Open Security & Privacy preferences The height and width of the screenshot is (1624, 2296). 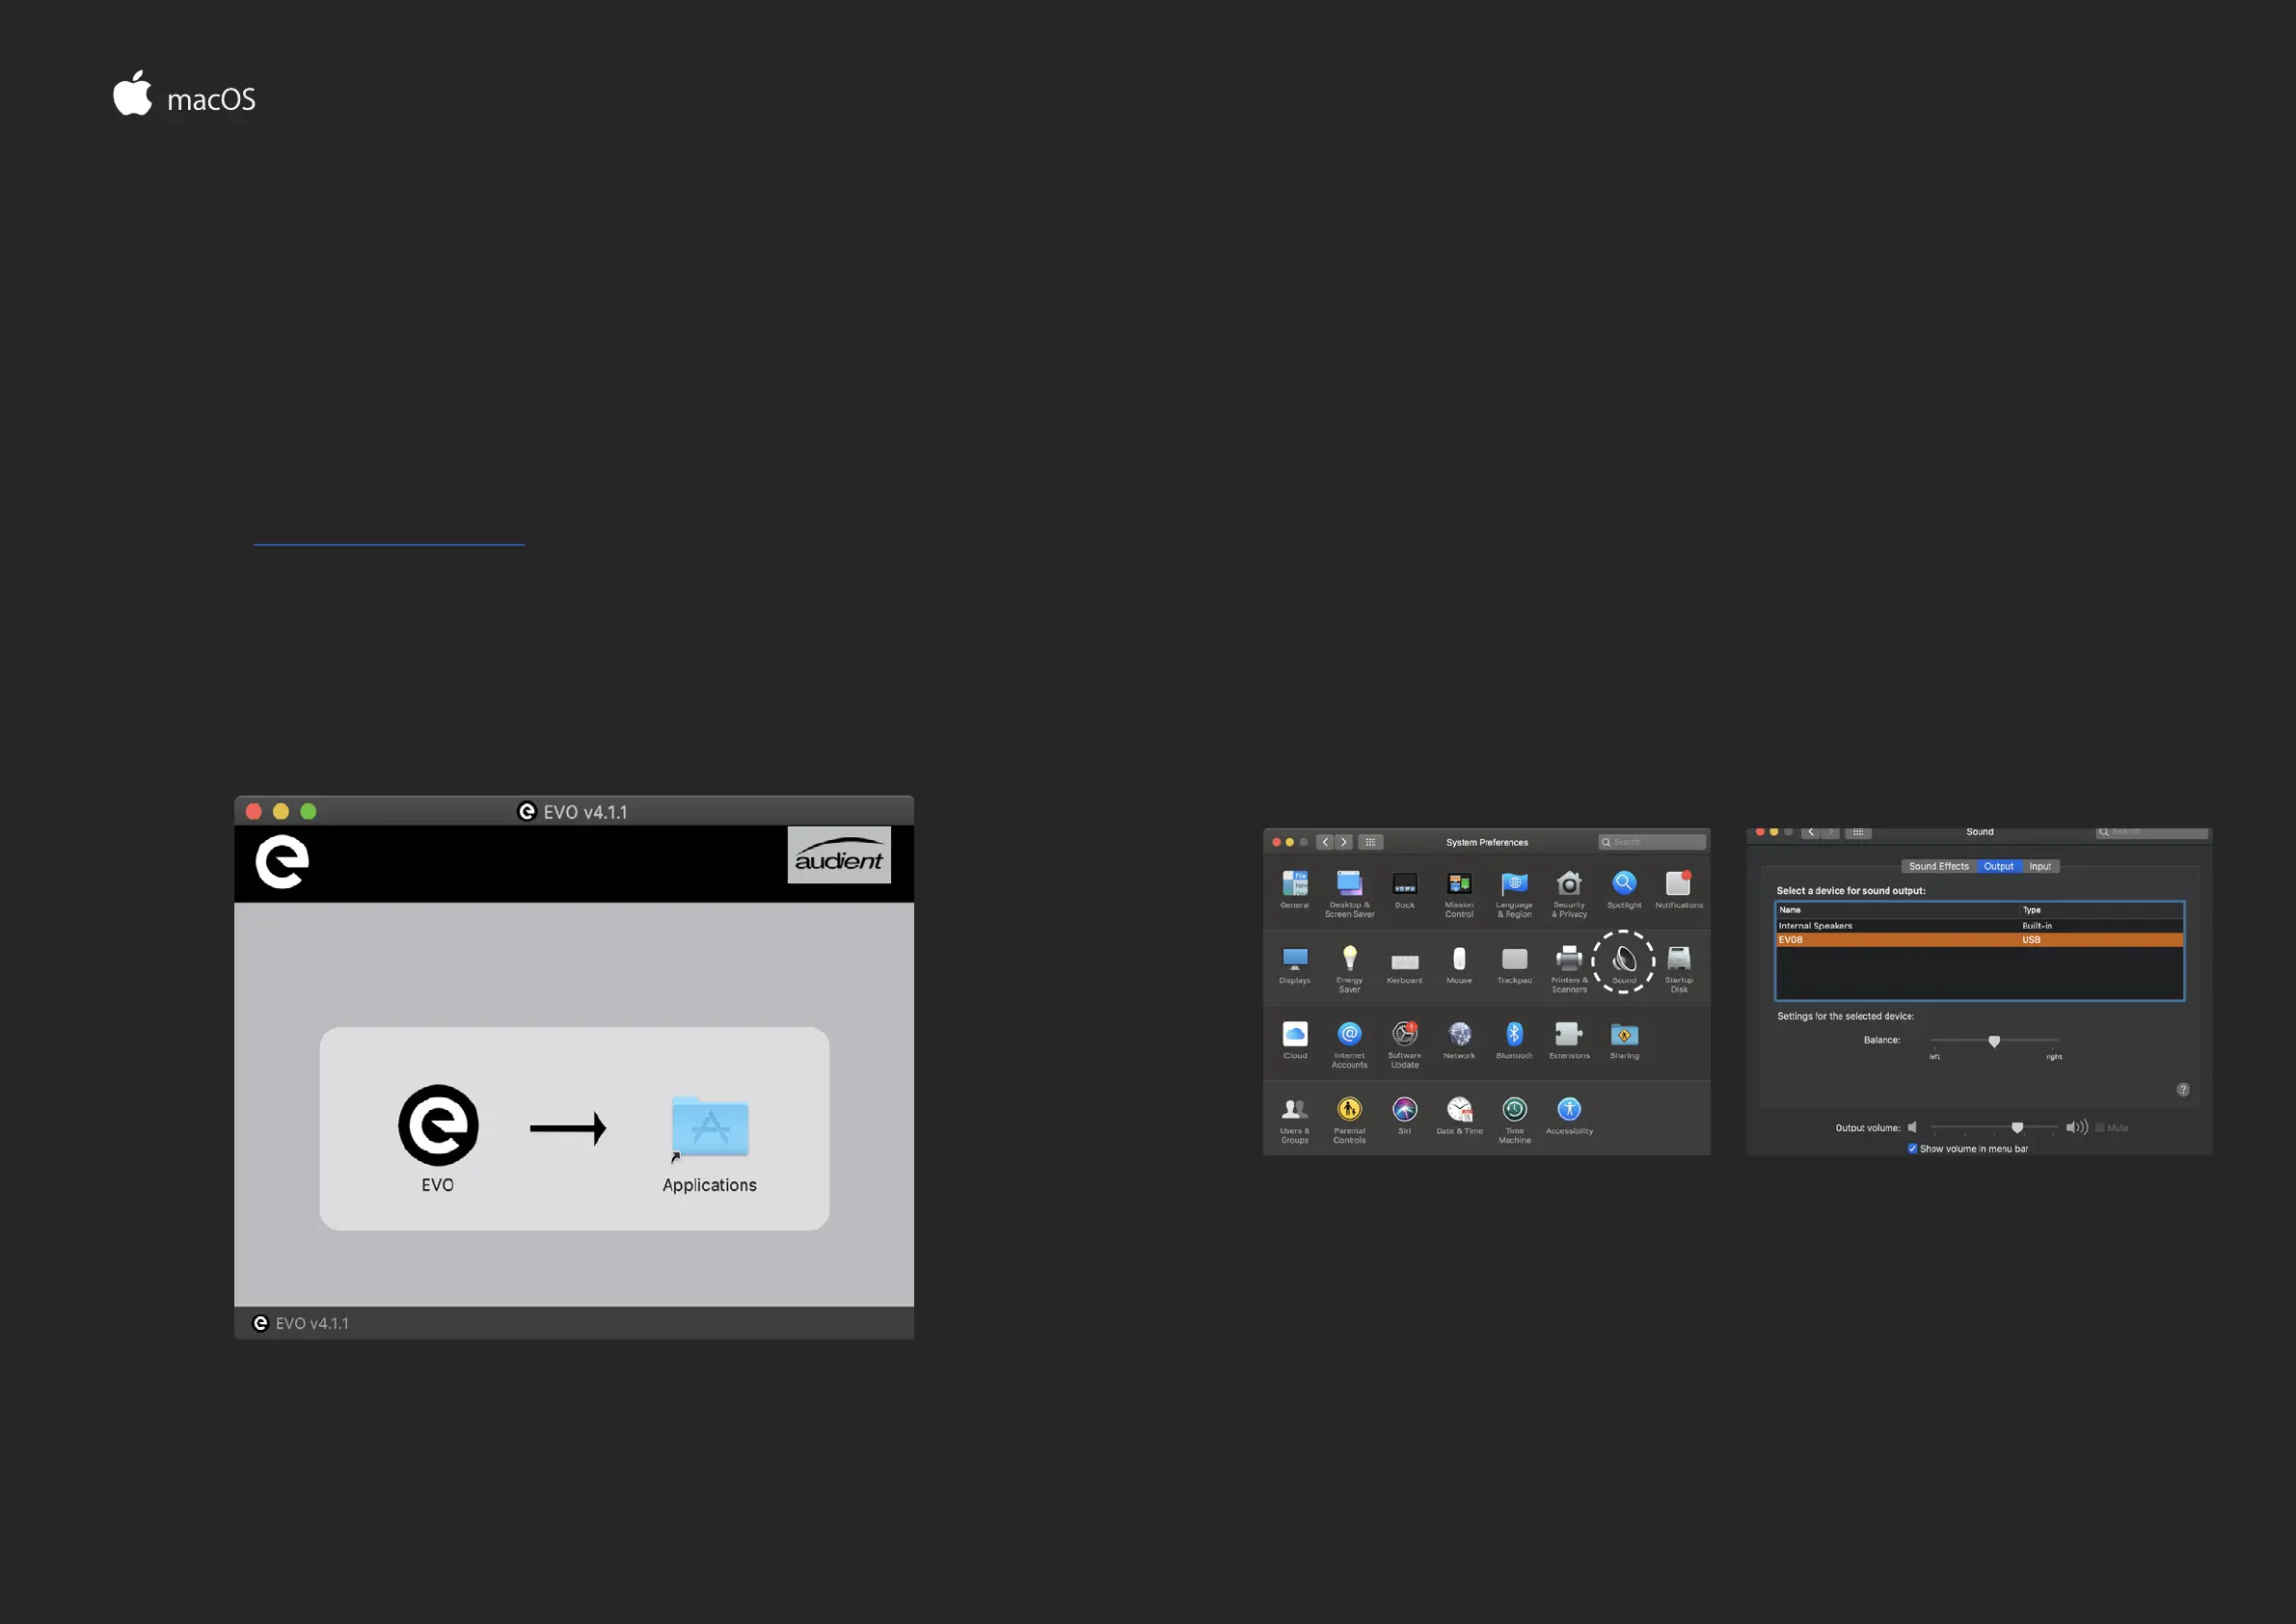click(x=1569, y=884)
